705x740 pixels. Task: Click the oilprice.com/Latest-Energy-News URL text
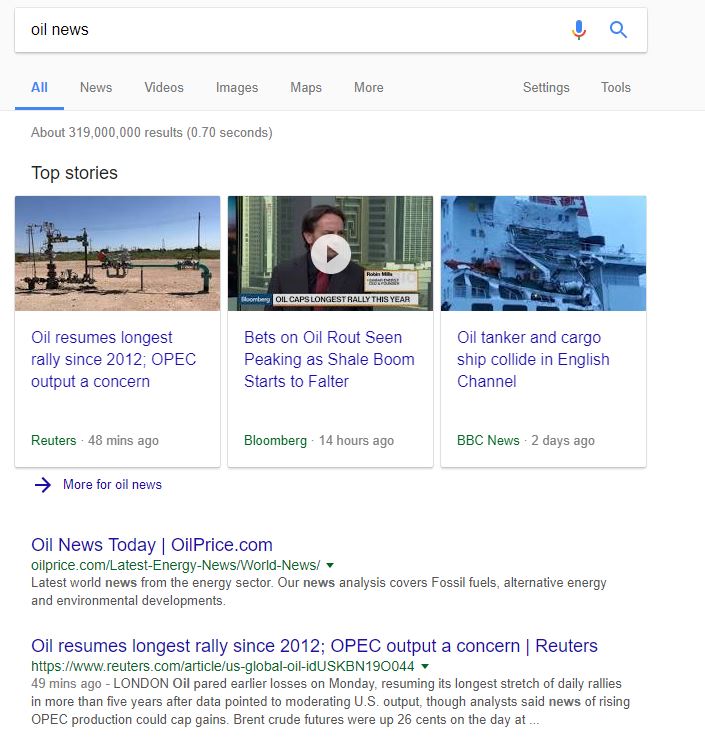[176, 565]
